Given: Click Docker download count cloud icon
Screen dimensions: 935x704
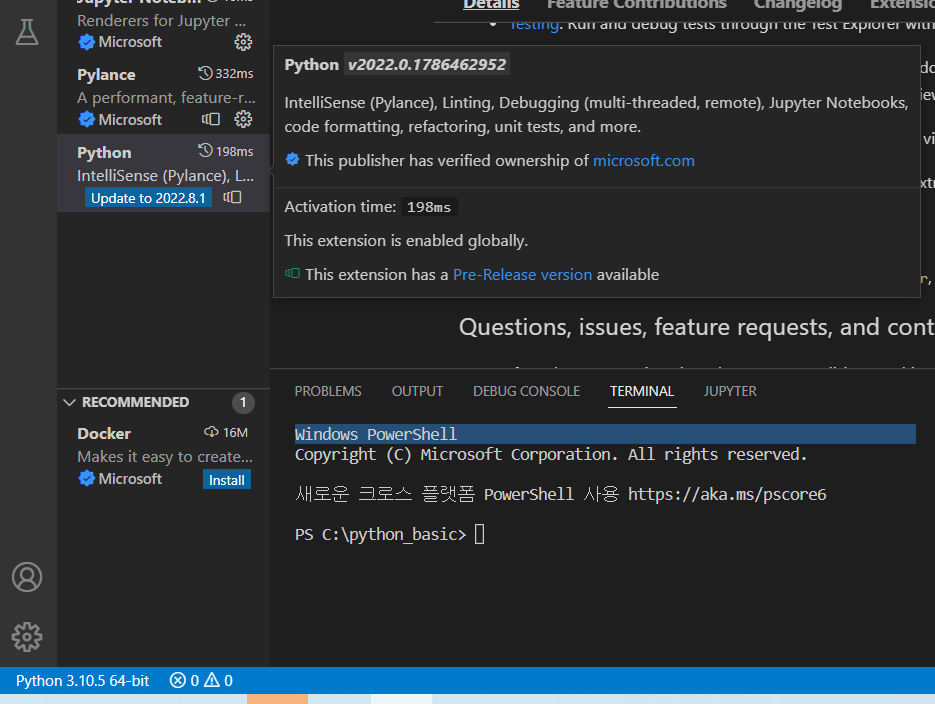Looking at the screenshot, I should click(x=211, y=432).
